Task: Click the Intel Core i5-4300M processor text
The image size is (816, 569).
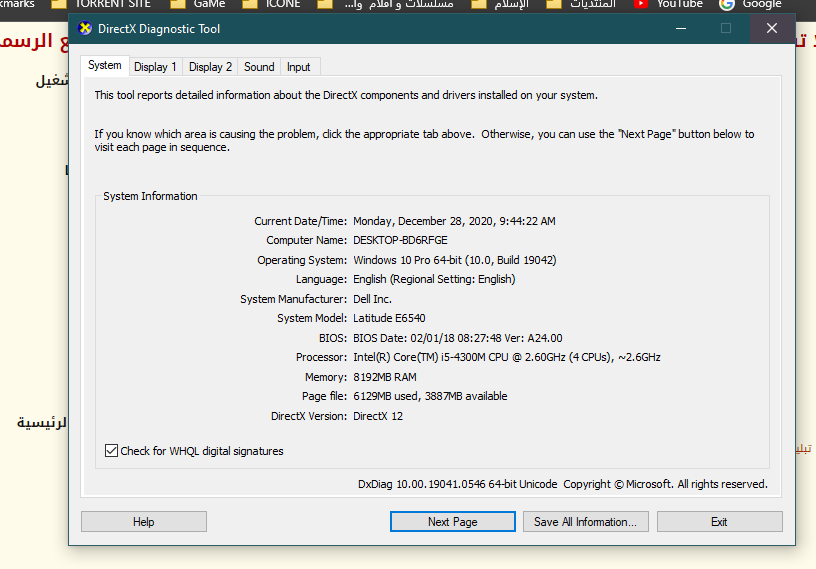Action: pos(507,357)
